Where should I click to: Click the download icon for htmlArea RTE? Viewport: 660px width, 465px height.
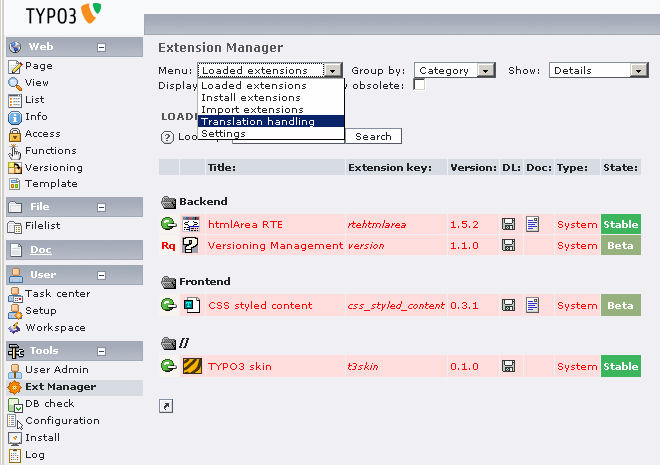(x=509, y=225)
